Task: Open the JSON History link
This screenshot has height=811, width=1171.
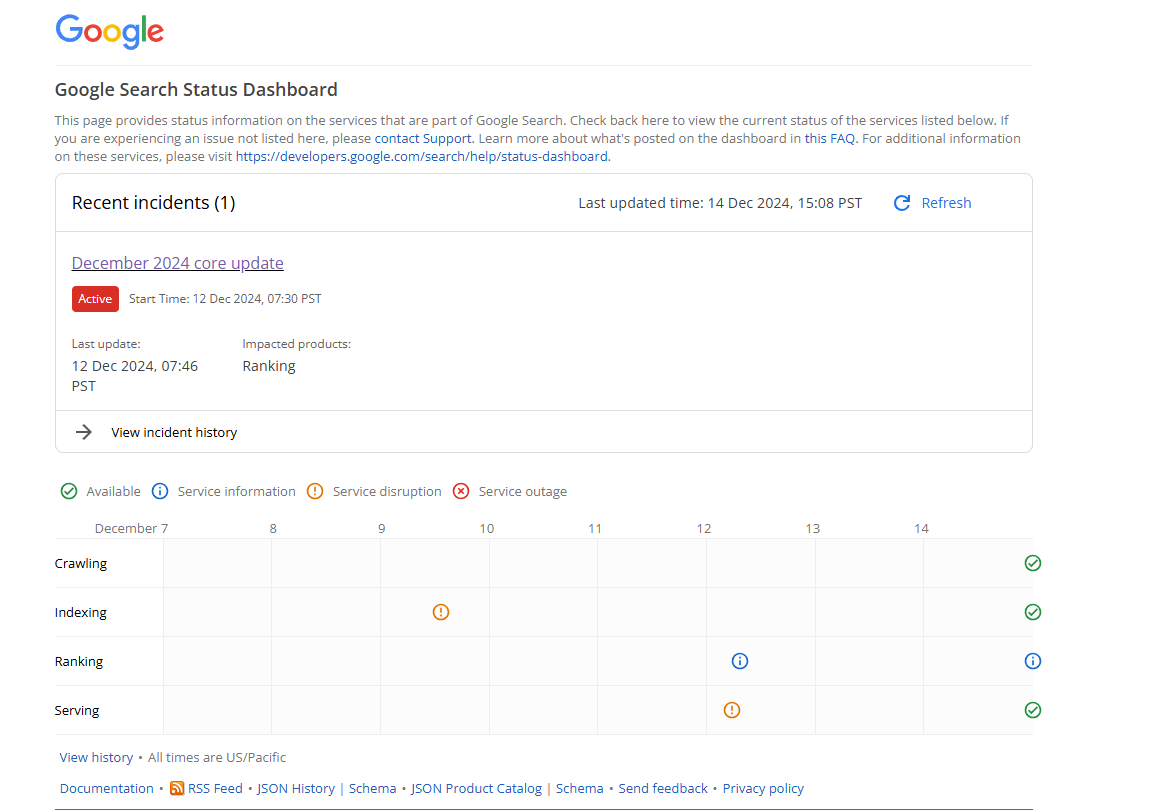Action: coord(296,789)
